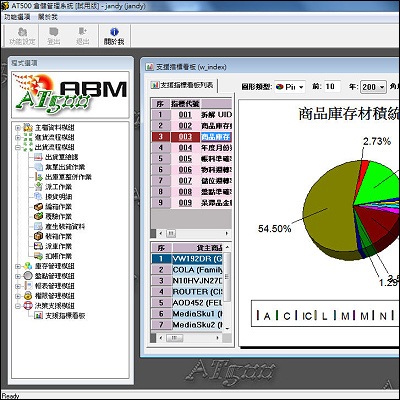Click 扣帳作業 icon in tree
Image resolution: width=400 pixels, height=400 pixels.
(39, 256)
